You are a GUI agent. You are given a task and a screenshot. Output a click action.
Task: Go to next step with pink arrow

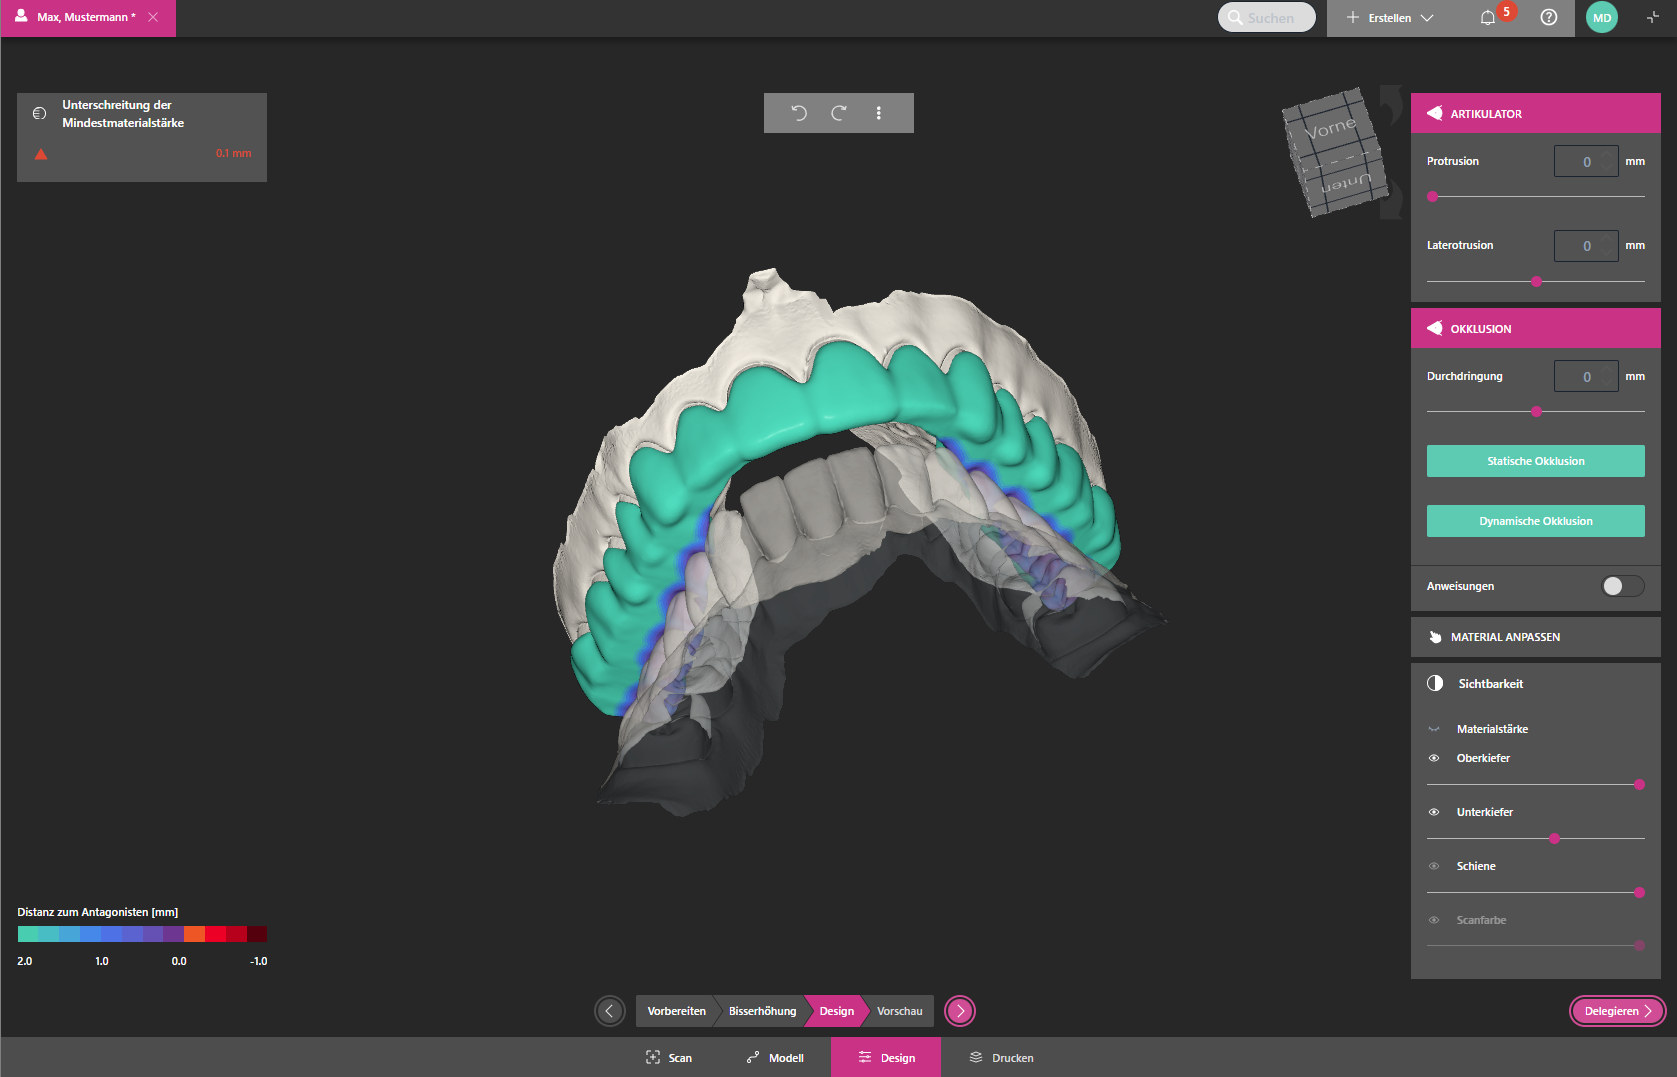[960, 1011]
